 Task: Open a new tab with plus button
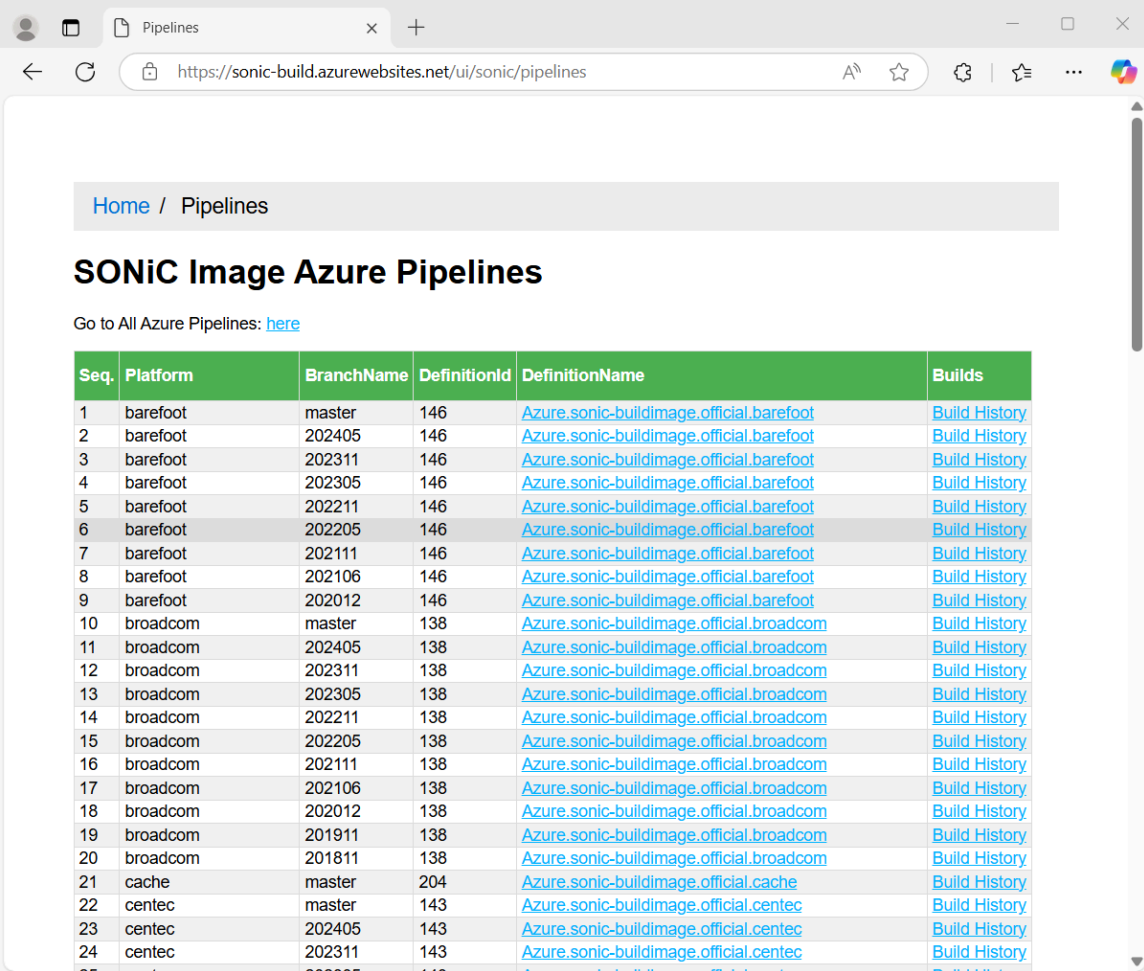point(416,28)
